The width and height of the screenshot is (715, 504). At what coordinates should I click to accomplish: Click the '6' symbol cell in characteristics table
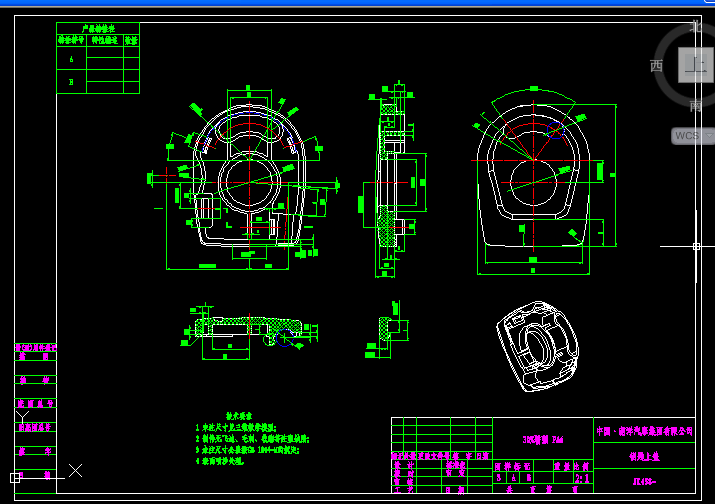pos(72,59)
